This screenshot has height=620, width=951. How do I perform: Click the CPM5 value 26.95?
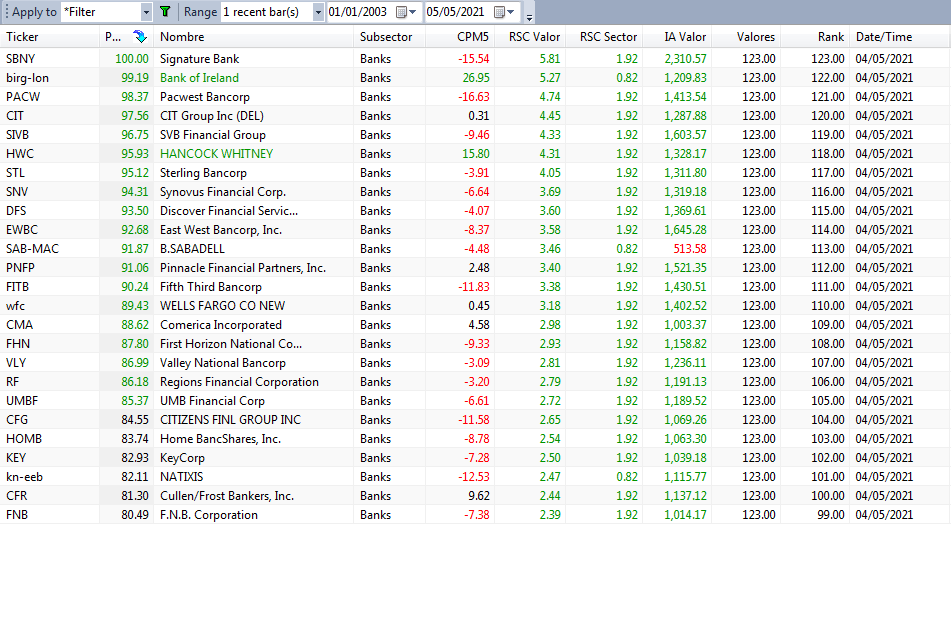(x=476, y=78)
